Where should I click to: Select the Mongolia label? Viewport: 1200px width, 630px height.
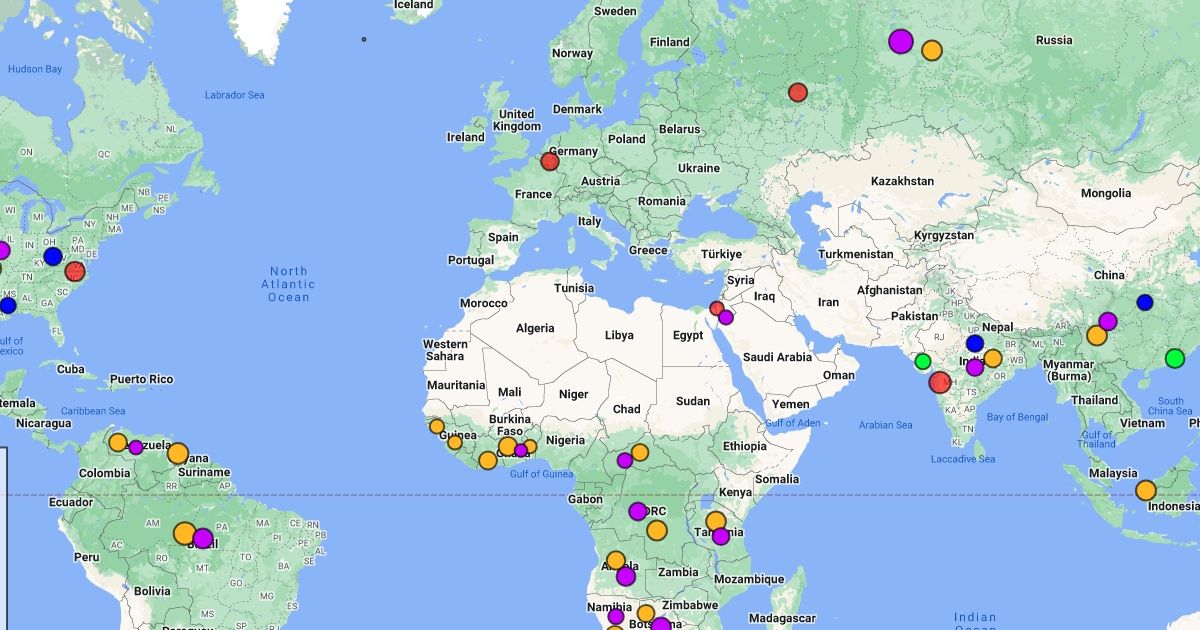tap(1105, 193)
